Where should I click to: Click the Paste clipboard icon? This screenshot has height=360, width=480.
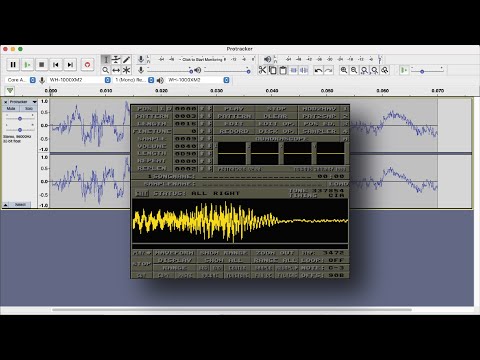283,70
